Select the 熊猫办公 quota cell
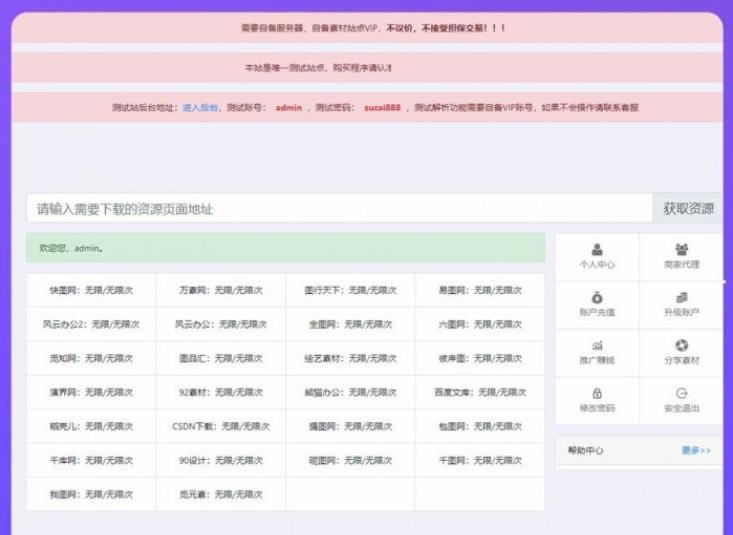Screen dimensions: 733x535 coord(350,392)
